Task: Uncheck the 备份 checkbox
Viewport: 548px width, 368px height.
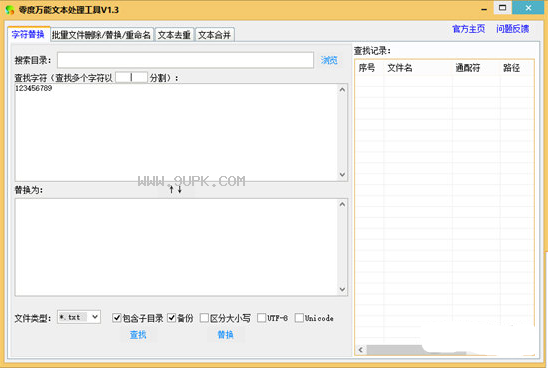Action: coord(171,318)
